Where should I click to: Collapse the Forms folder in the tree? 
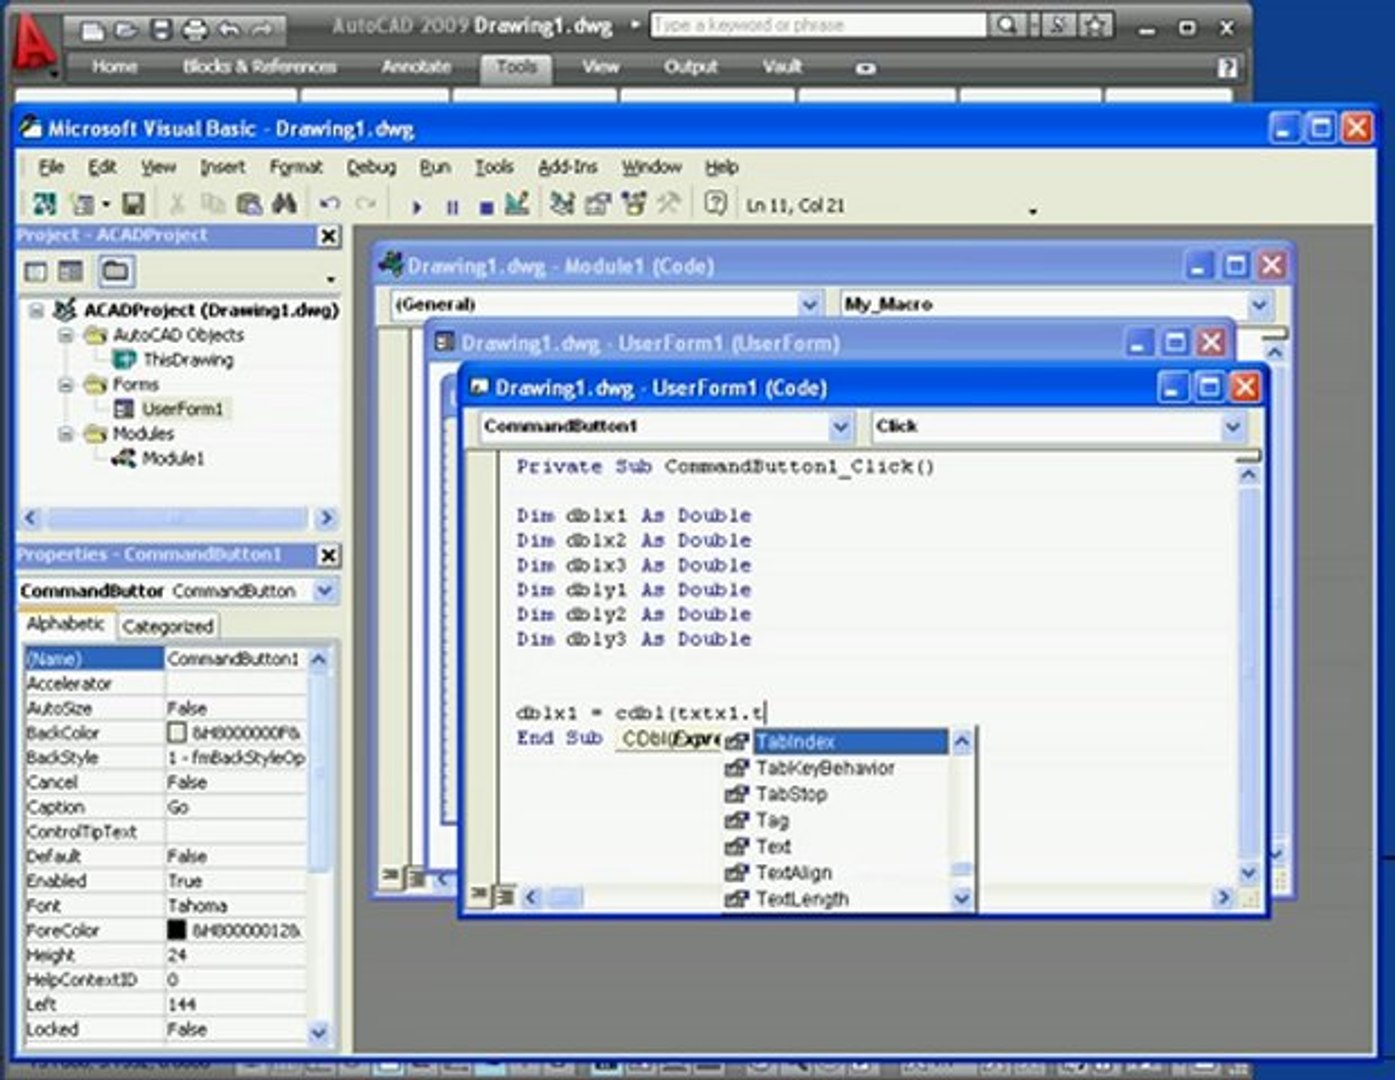coord(66,384)
